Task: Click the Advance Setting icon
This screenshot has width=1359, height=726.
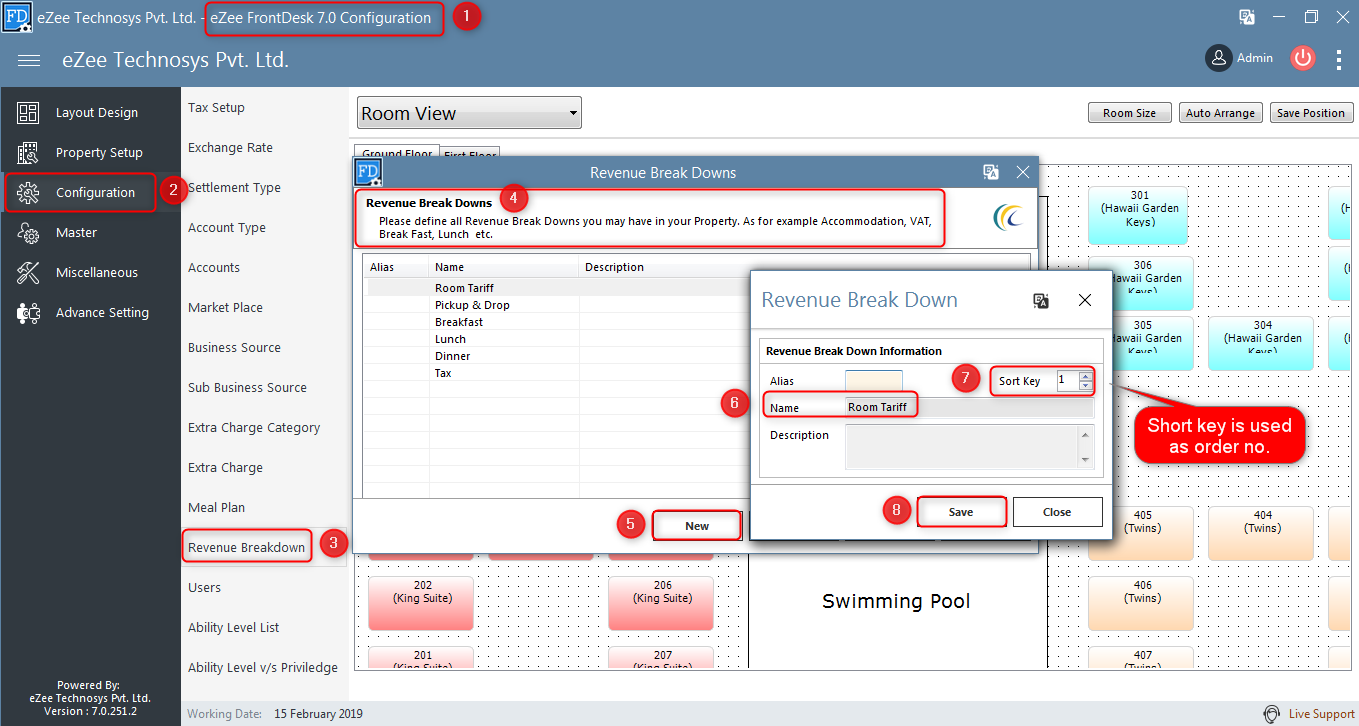Action: 28,313
